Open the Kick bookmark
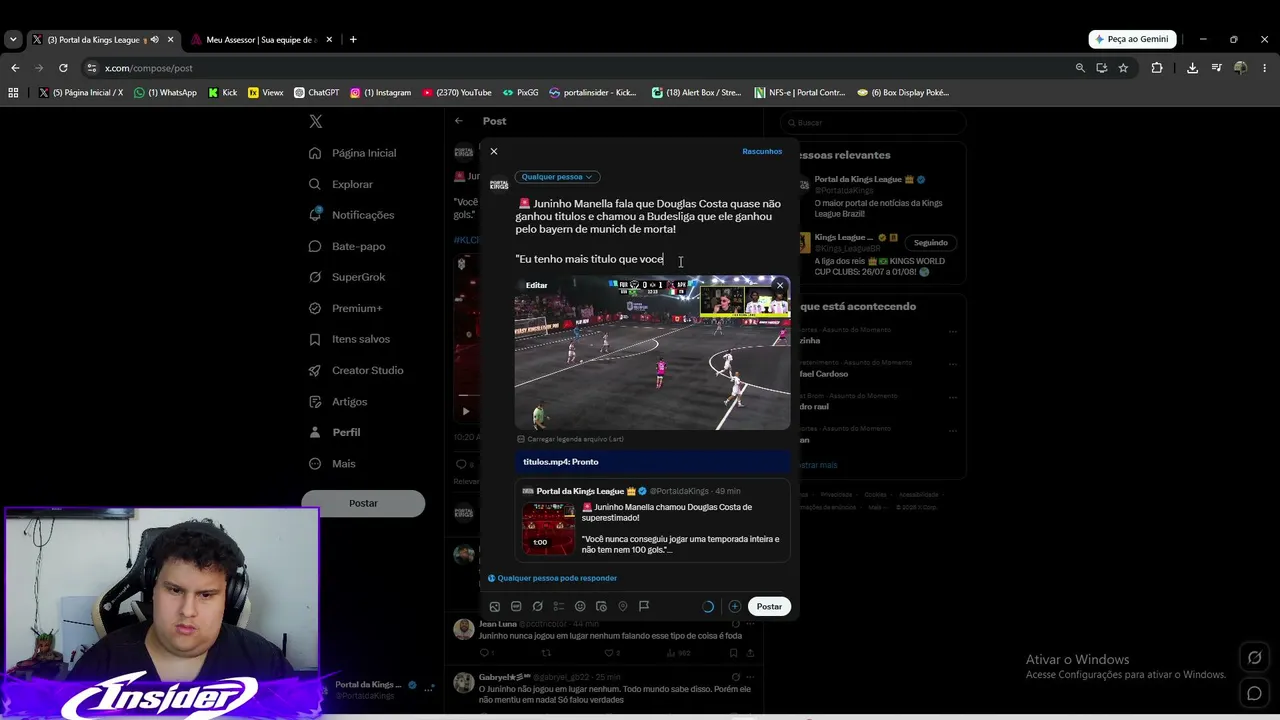This screenshot has width=1280, height=720. [223, 93]
